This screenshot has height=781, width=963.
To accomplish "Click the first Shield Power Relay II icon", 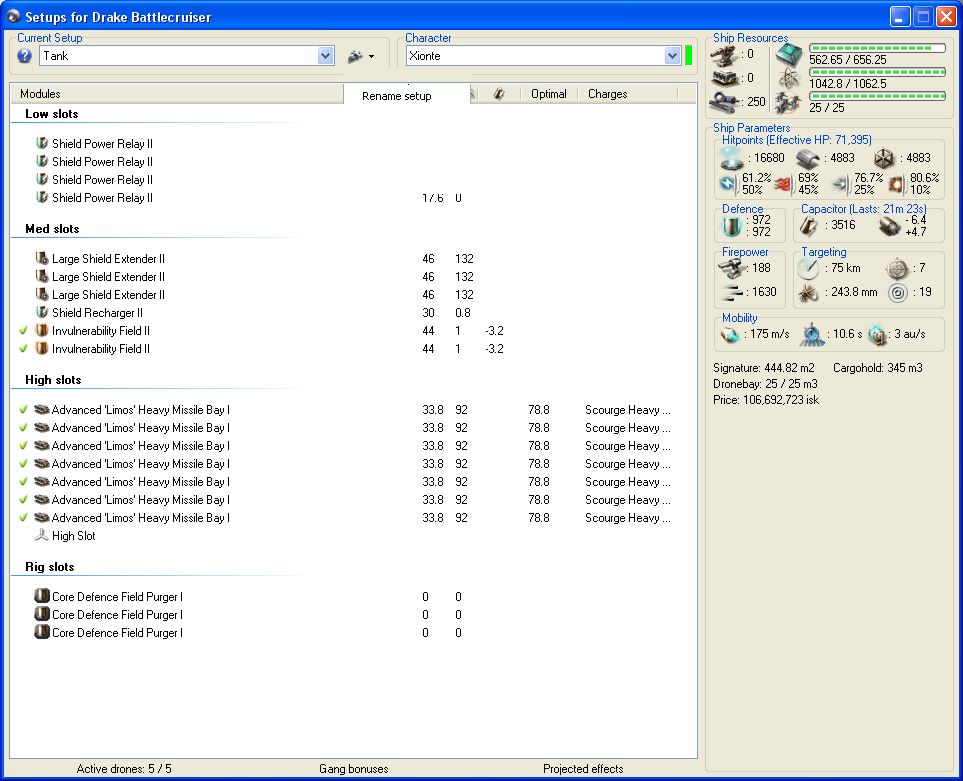I will coord(42,143).
